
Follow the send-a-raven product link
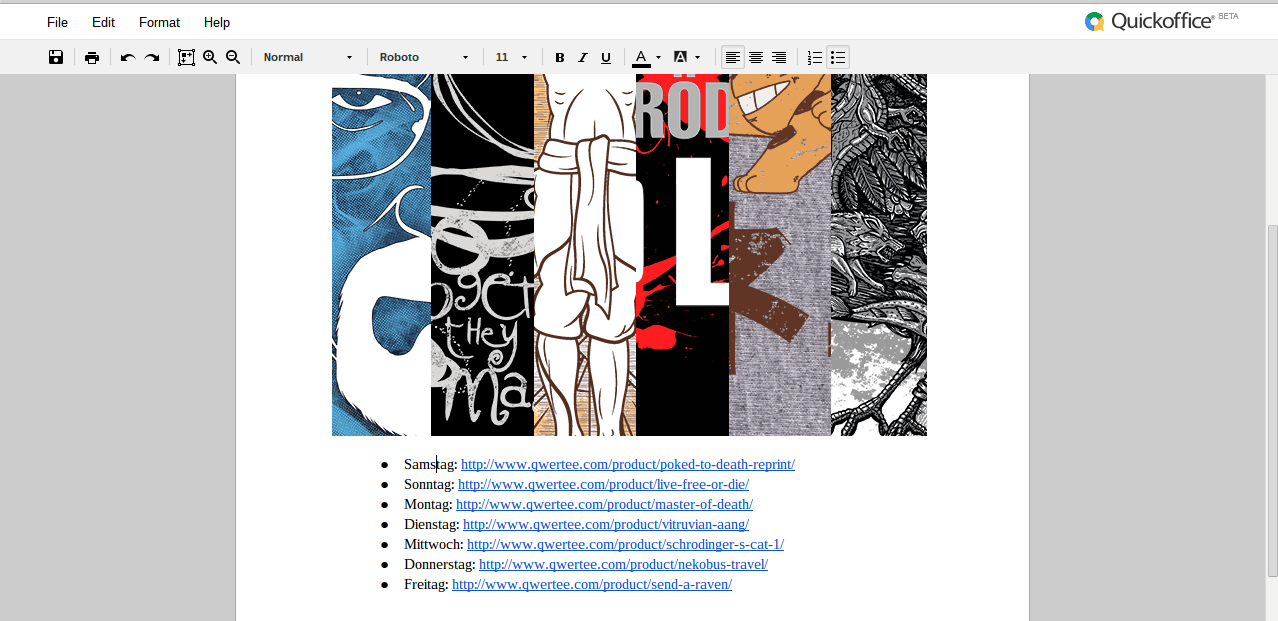coord(591,584)
